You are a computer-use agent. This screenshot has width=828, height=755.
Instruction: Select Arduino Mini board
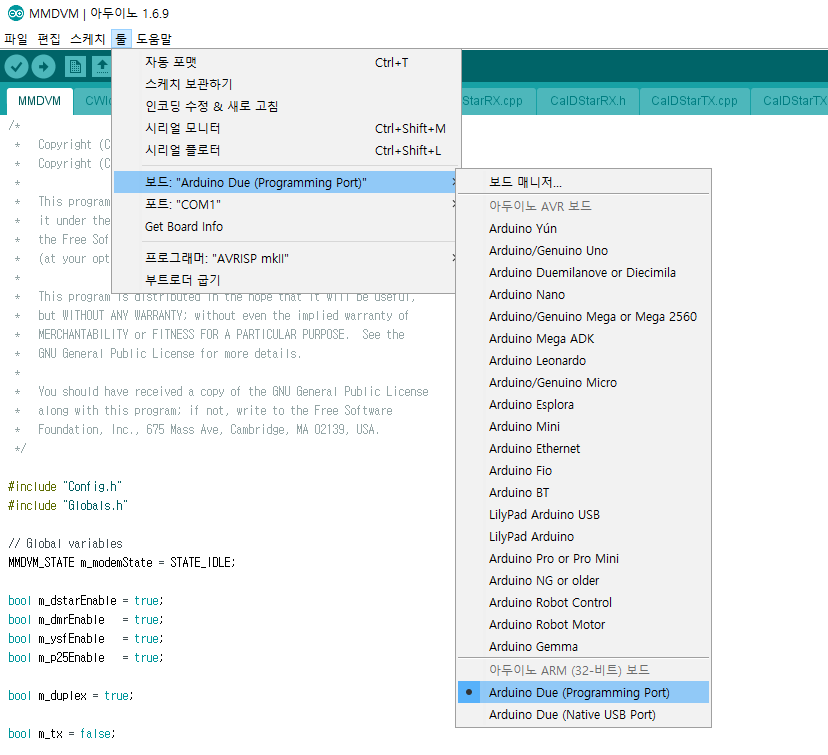click(x=583, y=427)
